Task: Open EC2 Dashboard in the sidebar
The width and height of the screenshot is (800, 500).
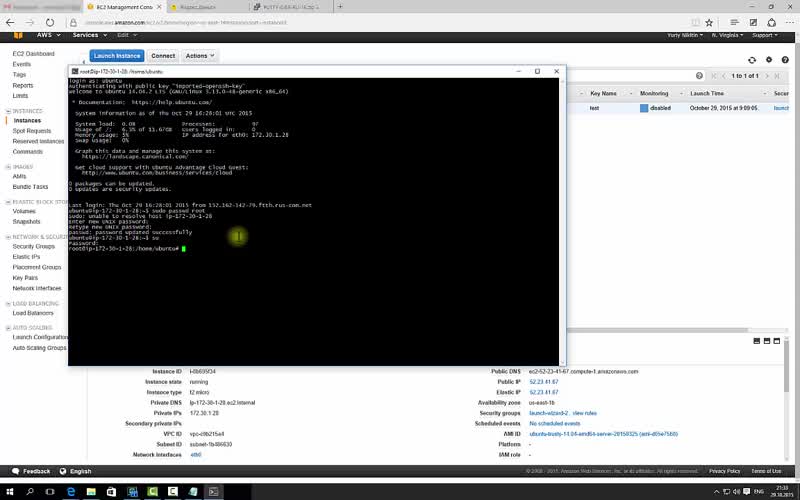Action: point(33,54)
